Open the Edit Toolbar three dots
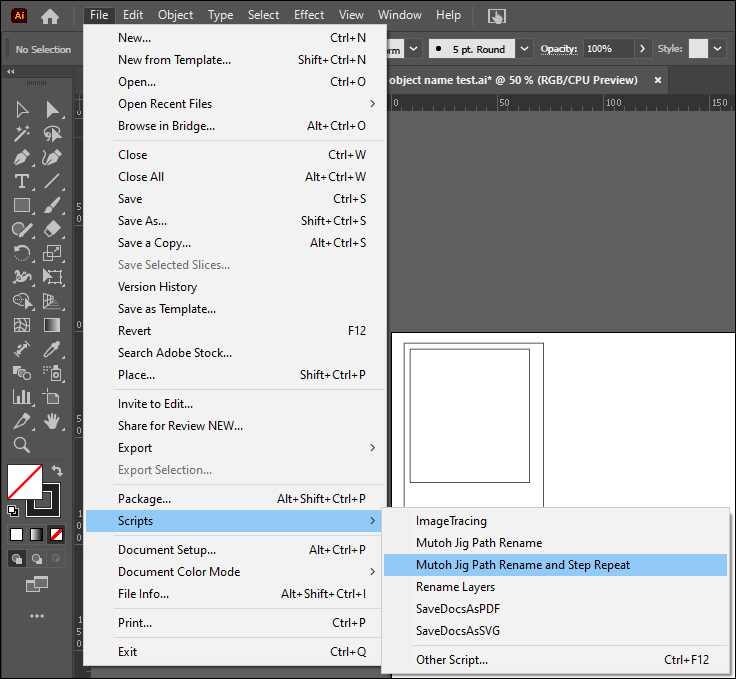Image resolution: width=736 pixels, height=679 pixels. [37, 616]
